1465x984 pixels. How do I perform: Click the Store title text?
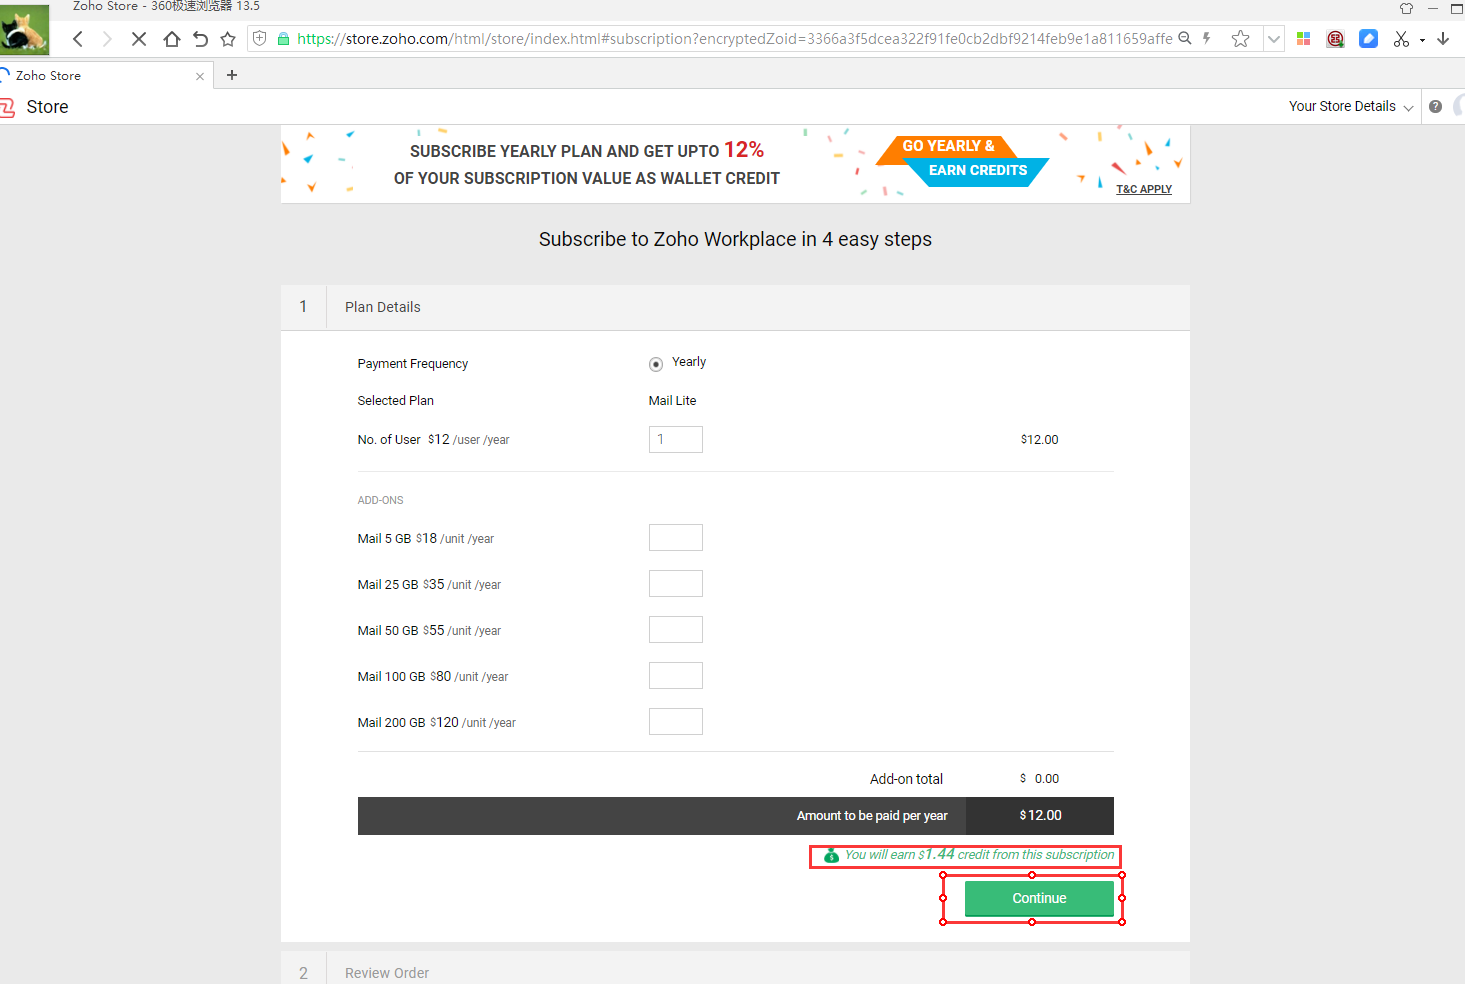point(48,107)
